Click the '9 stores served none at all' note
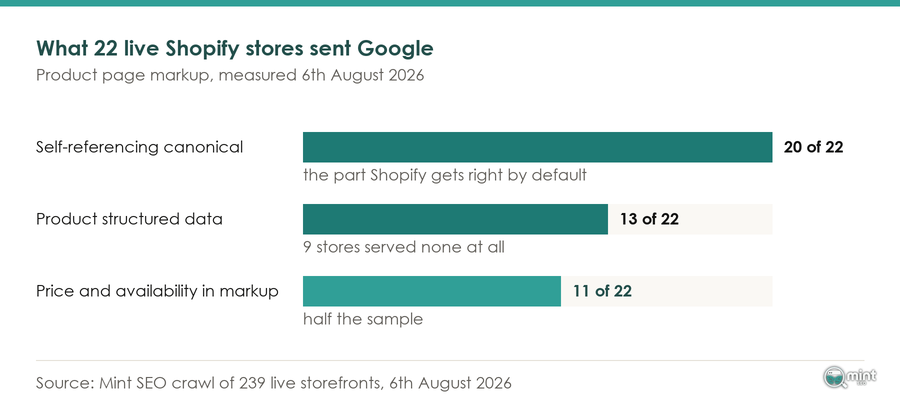The width and height of the screenshot is (900, 412). point(404,247)
